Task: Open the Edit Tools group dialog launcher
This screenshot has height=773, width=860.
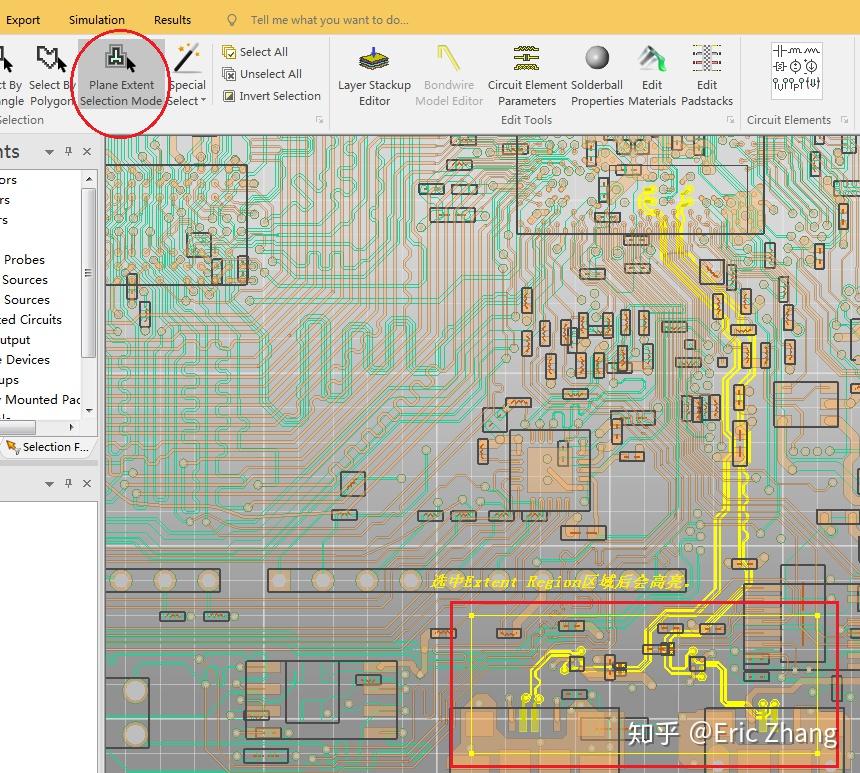Action: pyautogui.click(x=730, y=120)
